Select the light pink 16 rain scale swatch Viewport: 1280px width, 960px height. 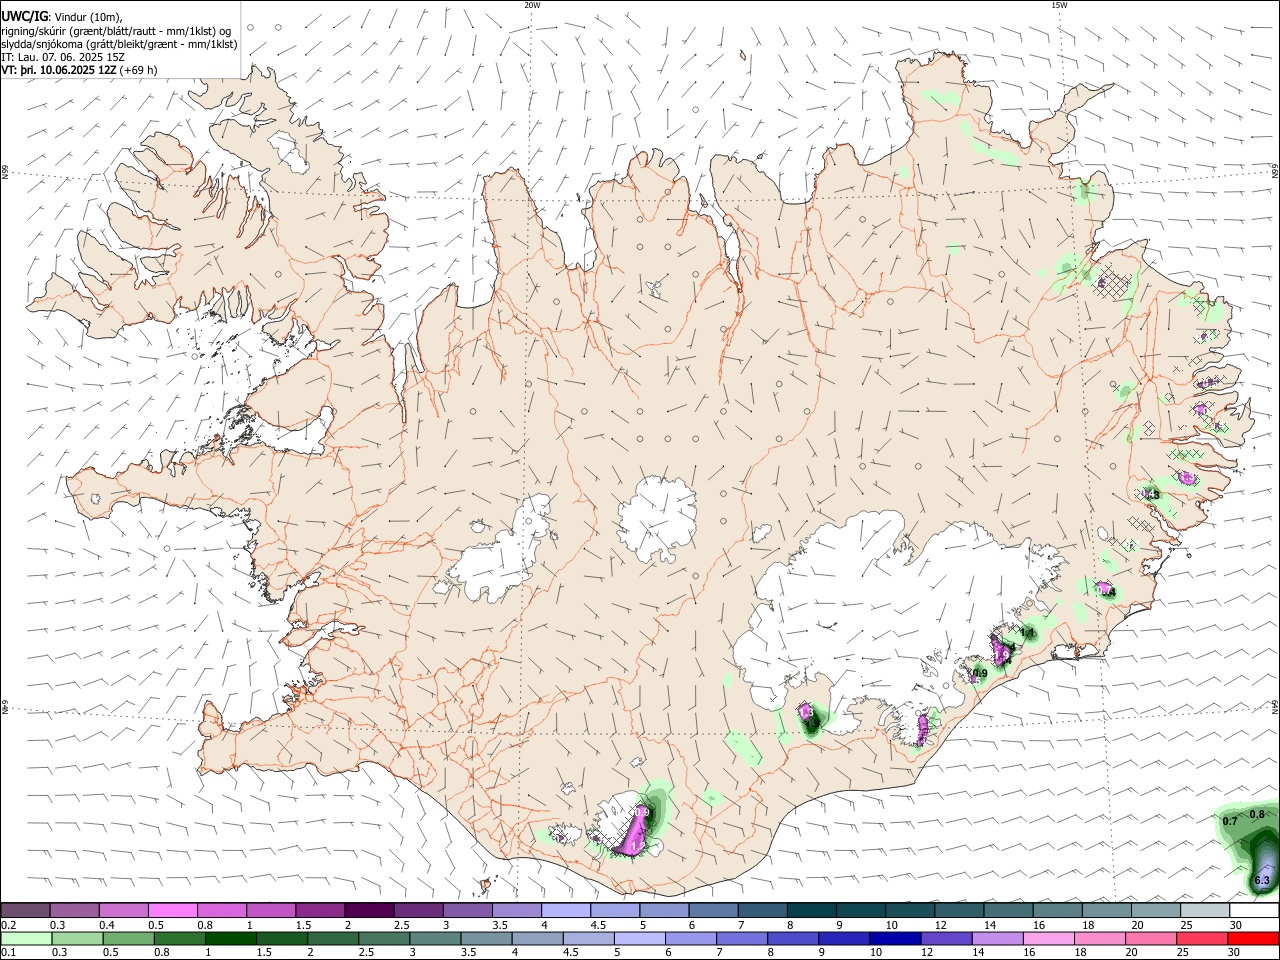pyautogui.click(x=1048, y=938)
